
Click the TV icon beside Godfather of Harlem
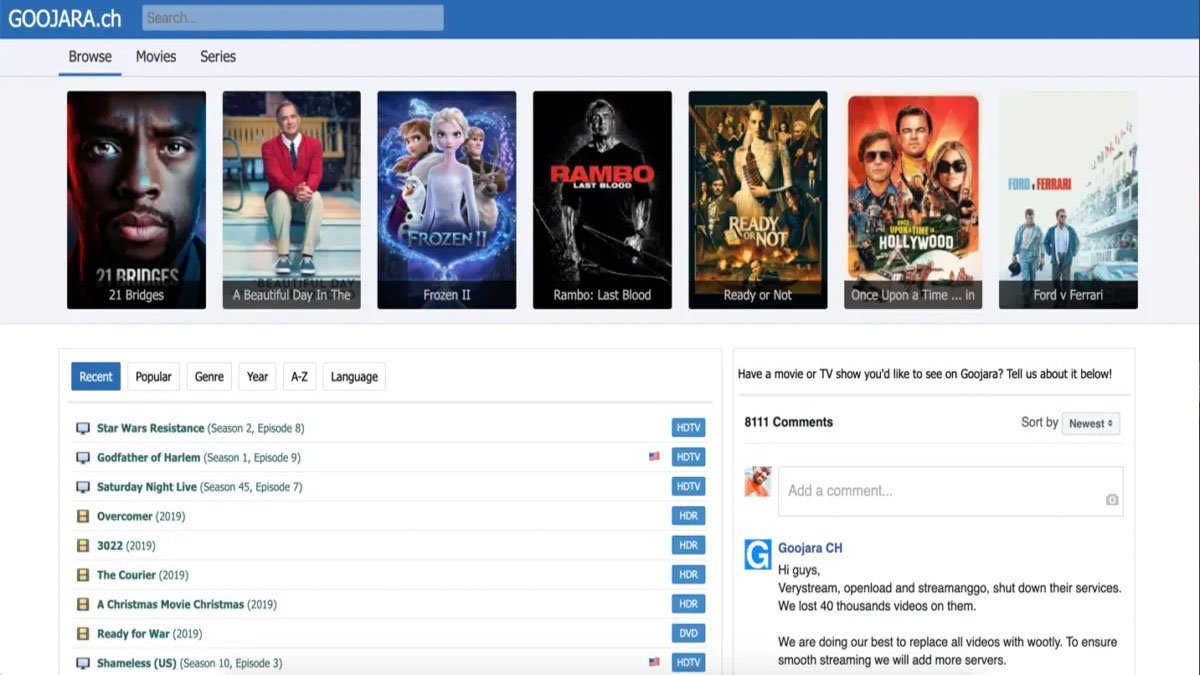[x=83, y=458]
